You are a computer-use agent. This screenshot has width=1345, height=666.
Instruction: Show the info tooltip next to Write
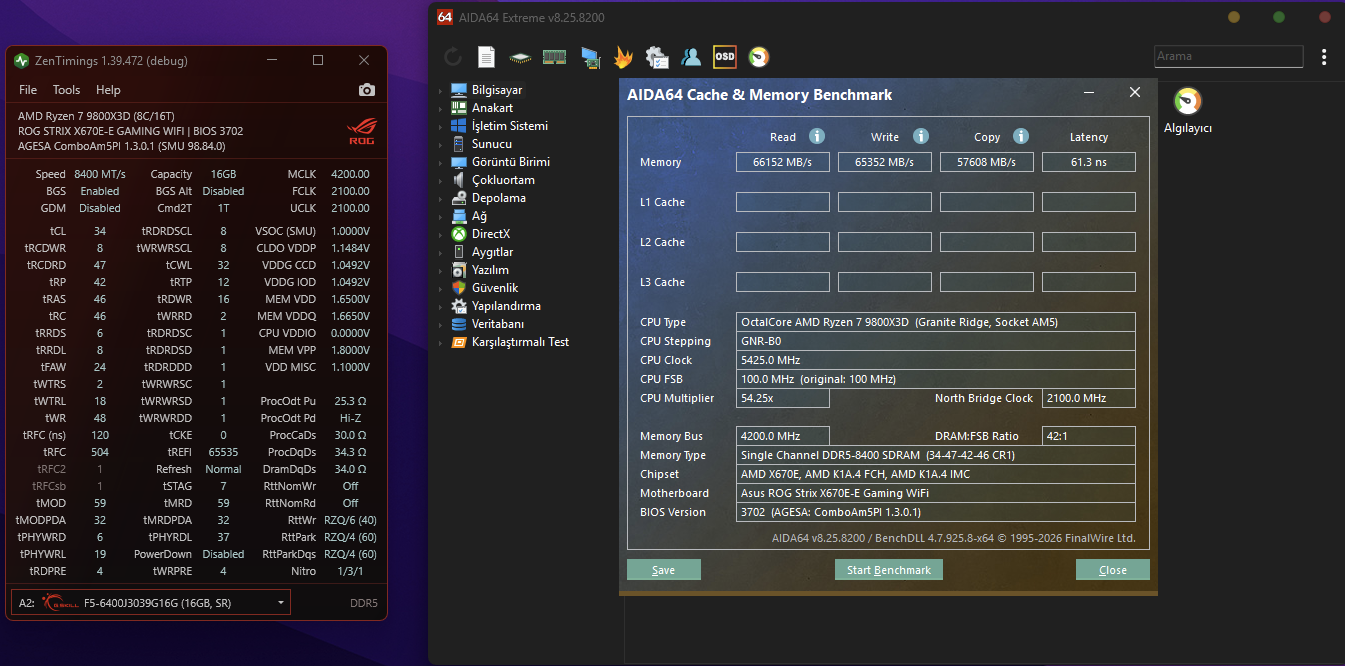point(921,137)
